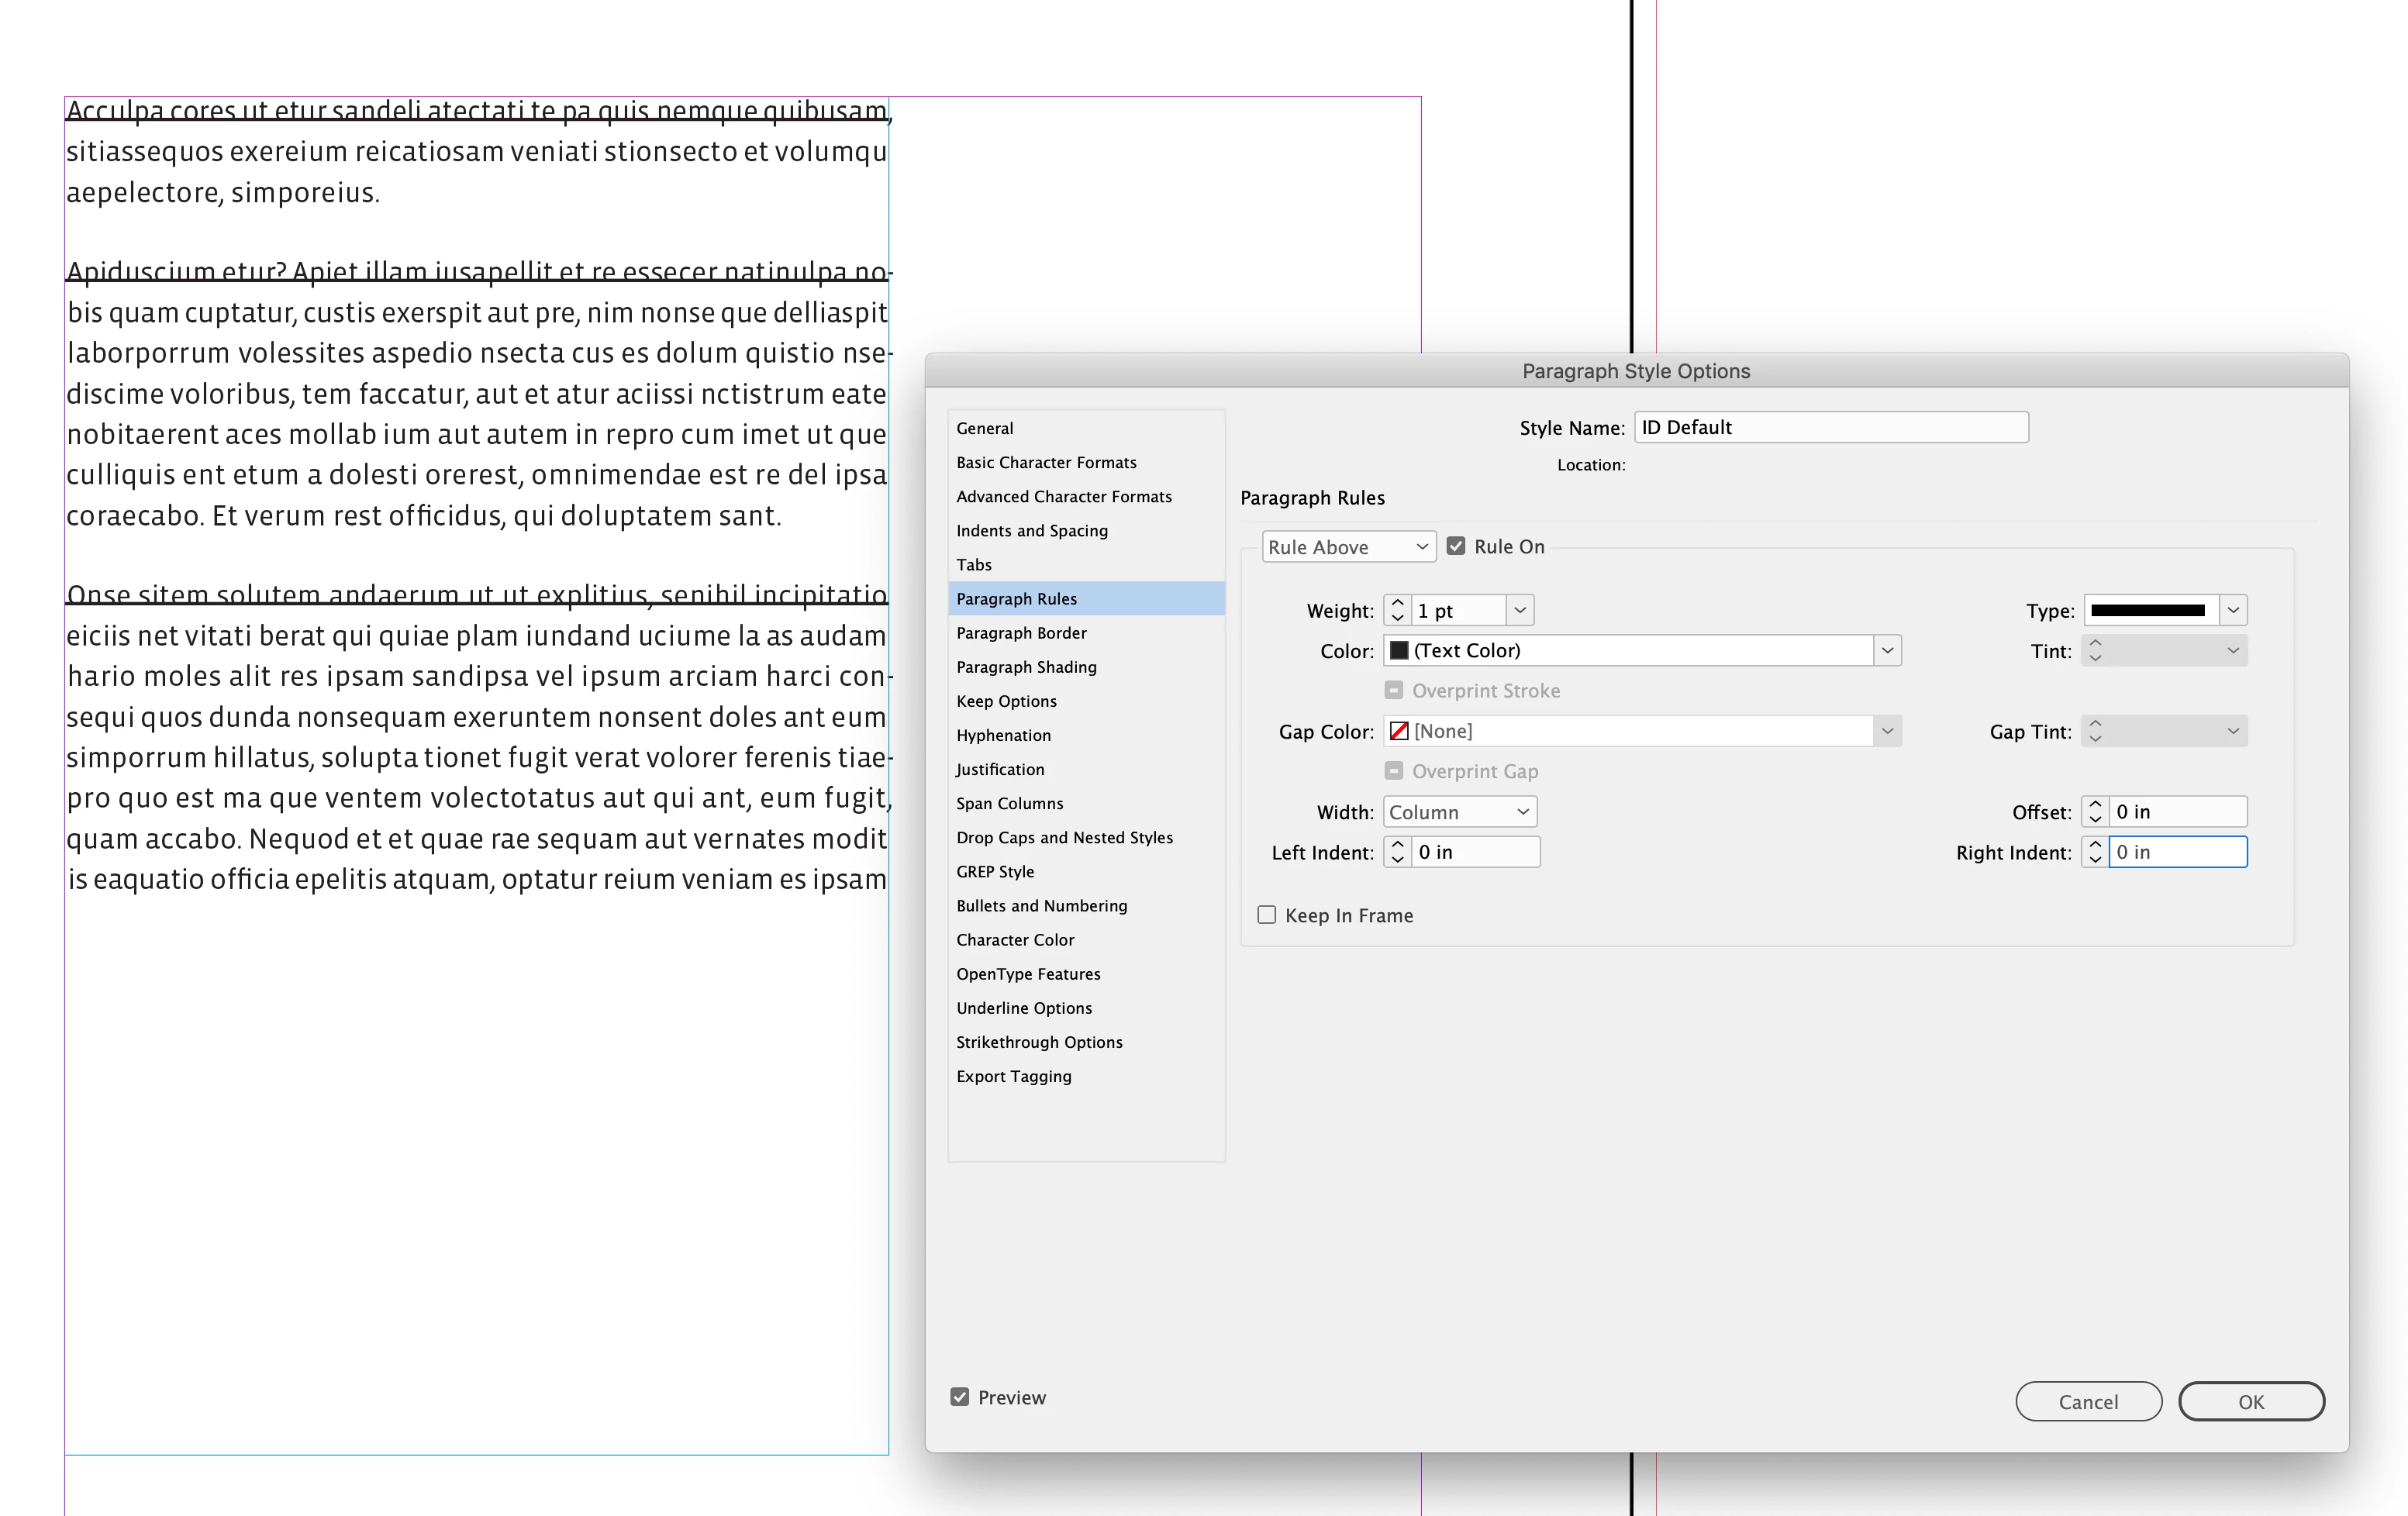Toggle the Preview checkbox off
The image size is (2408, 1516).
click(959, 1397)
